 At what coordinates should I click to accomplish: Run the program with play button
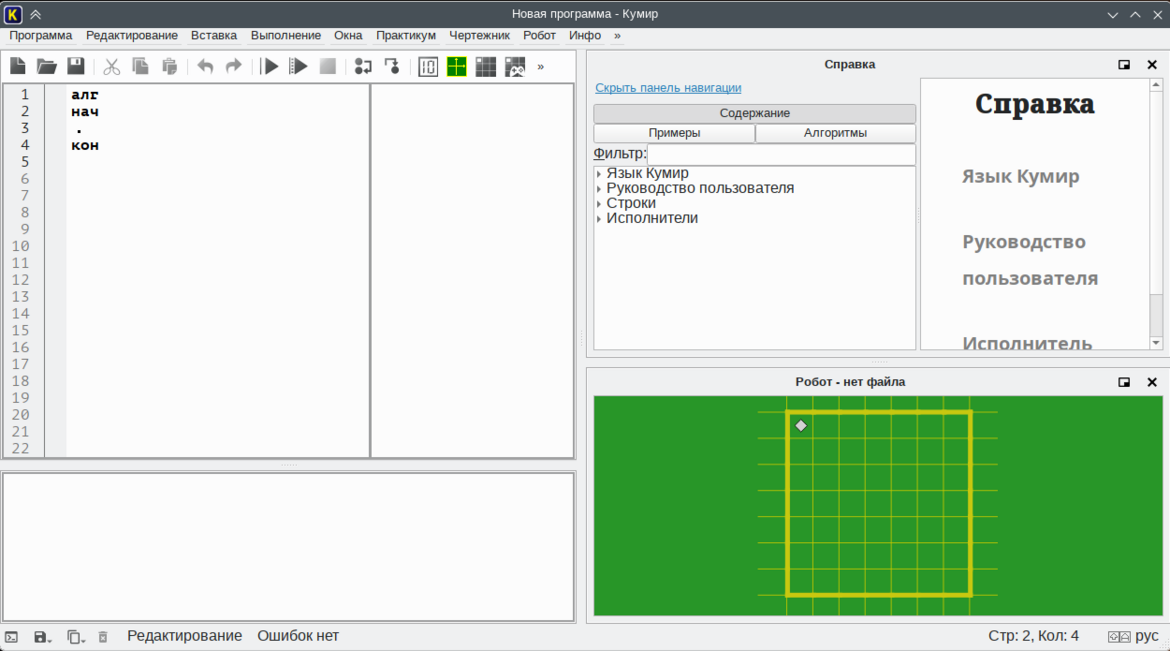pyautogui.click(x=269, y=66)
